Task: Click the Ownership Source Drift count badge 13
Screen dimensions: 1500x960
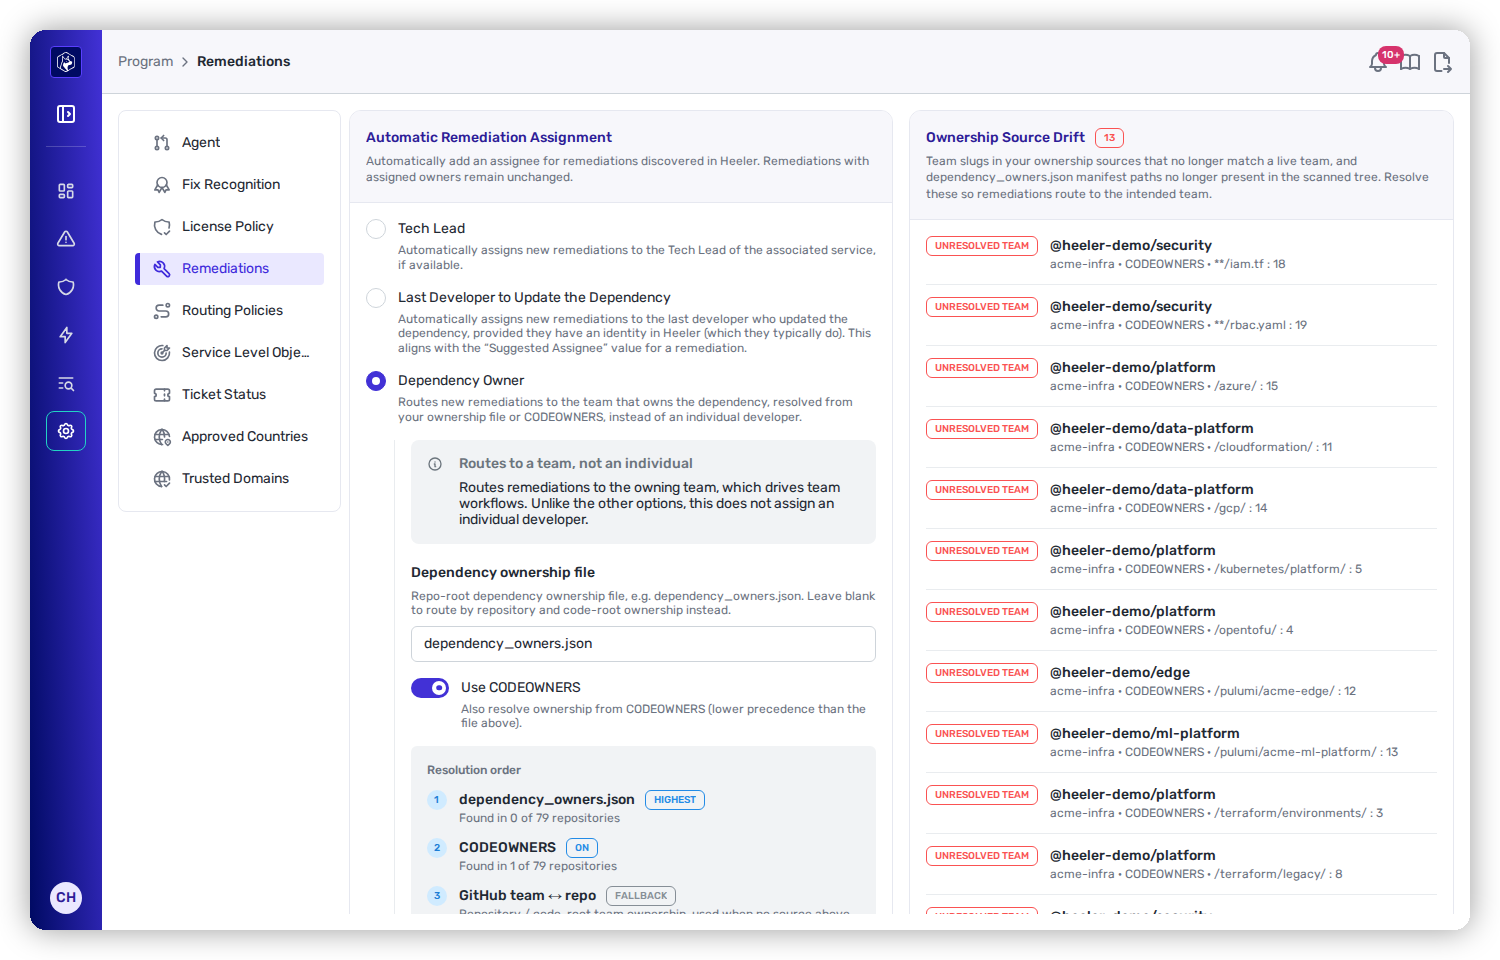Action: 1109,138
